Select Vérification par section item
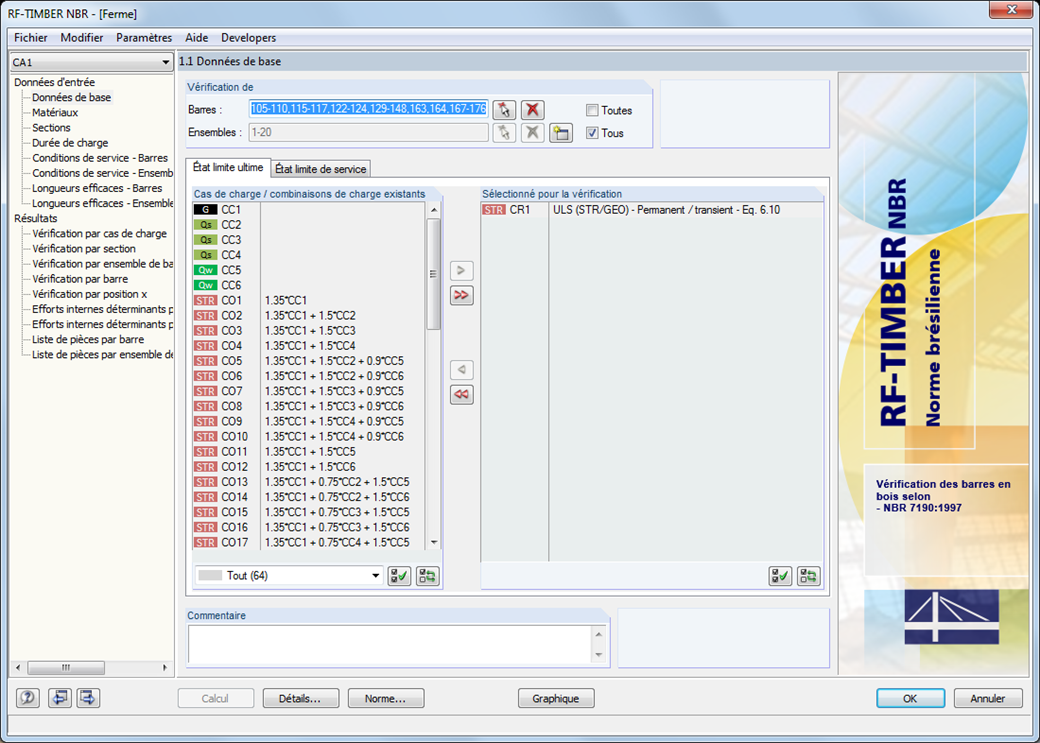Image resolution: width=1040 pixels, height=743 pixels. [84, 249]
